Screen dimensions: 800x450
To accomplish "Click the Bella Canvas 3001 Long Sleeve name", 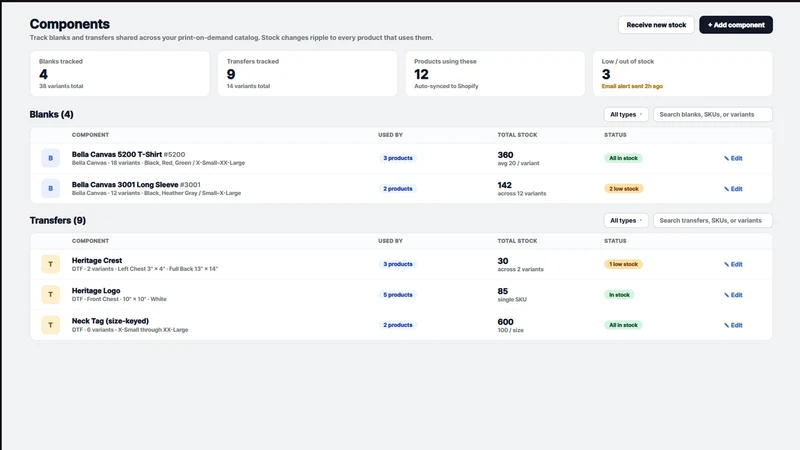I will point(125,185).
